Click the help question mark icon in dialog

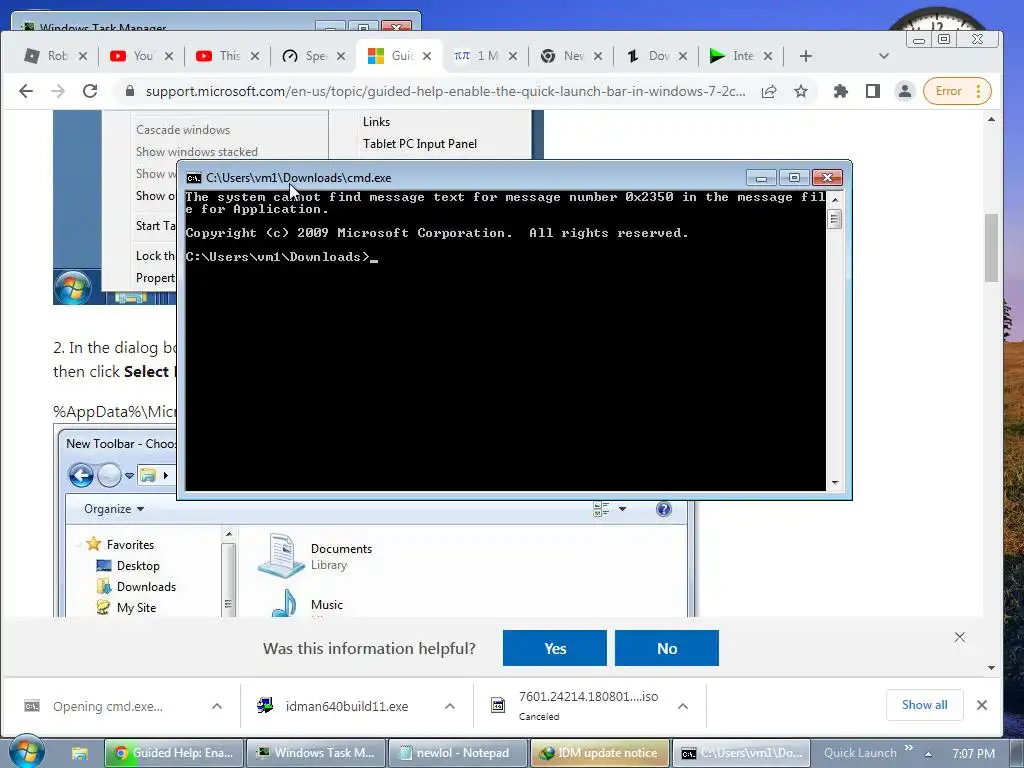tap(664, 509)
